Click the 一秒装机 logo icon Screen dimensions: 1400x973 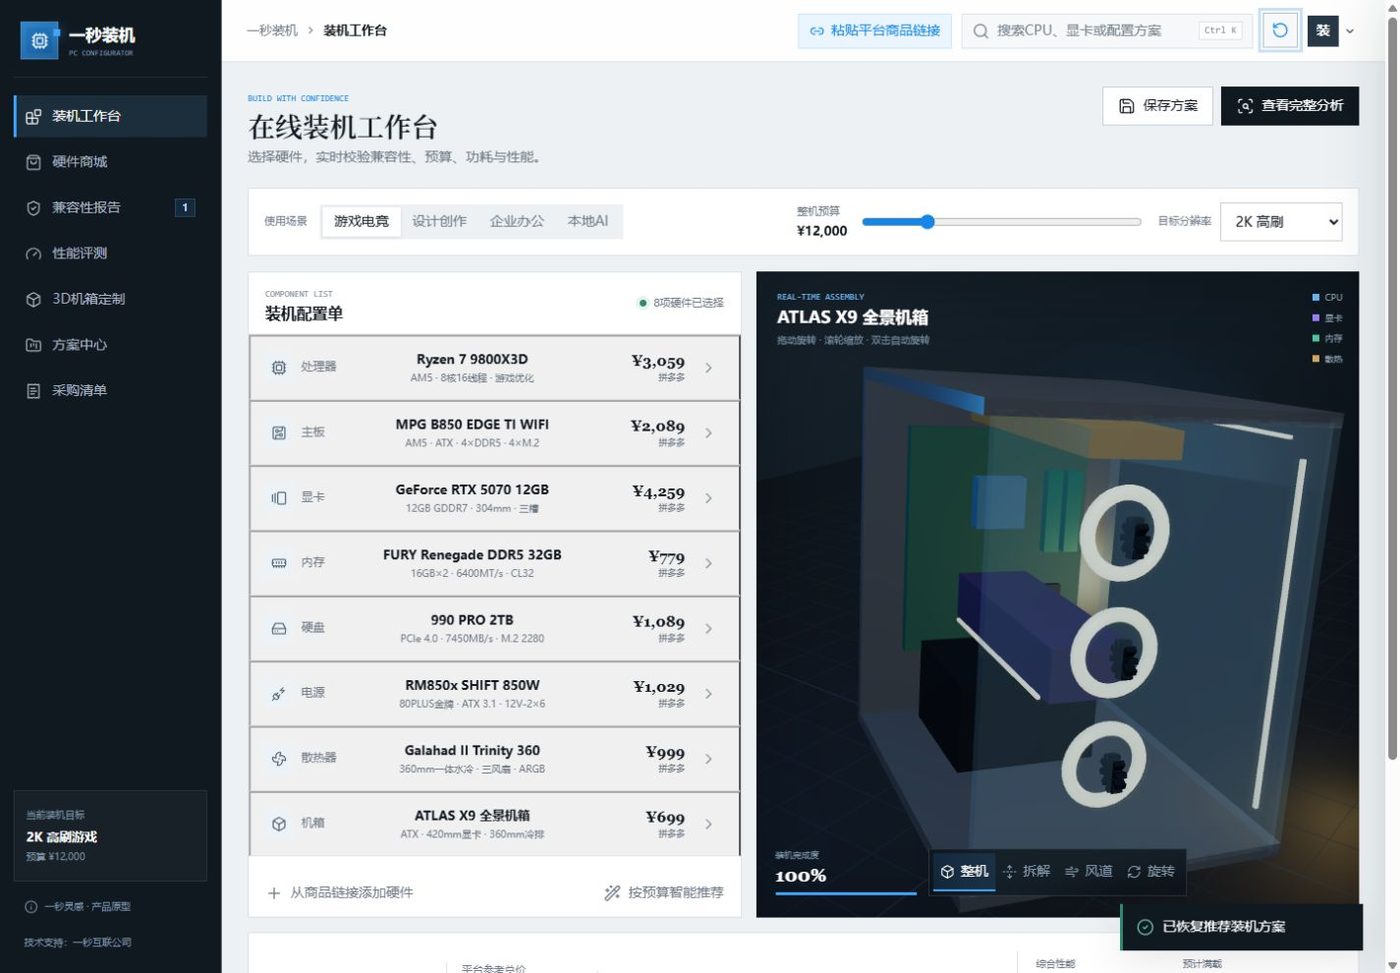39,40
